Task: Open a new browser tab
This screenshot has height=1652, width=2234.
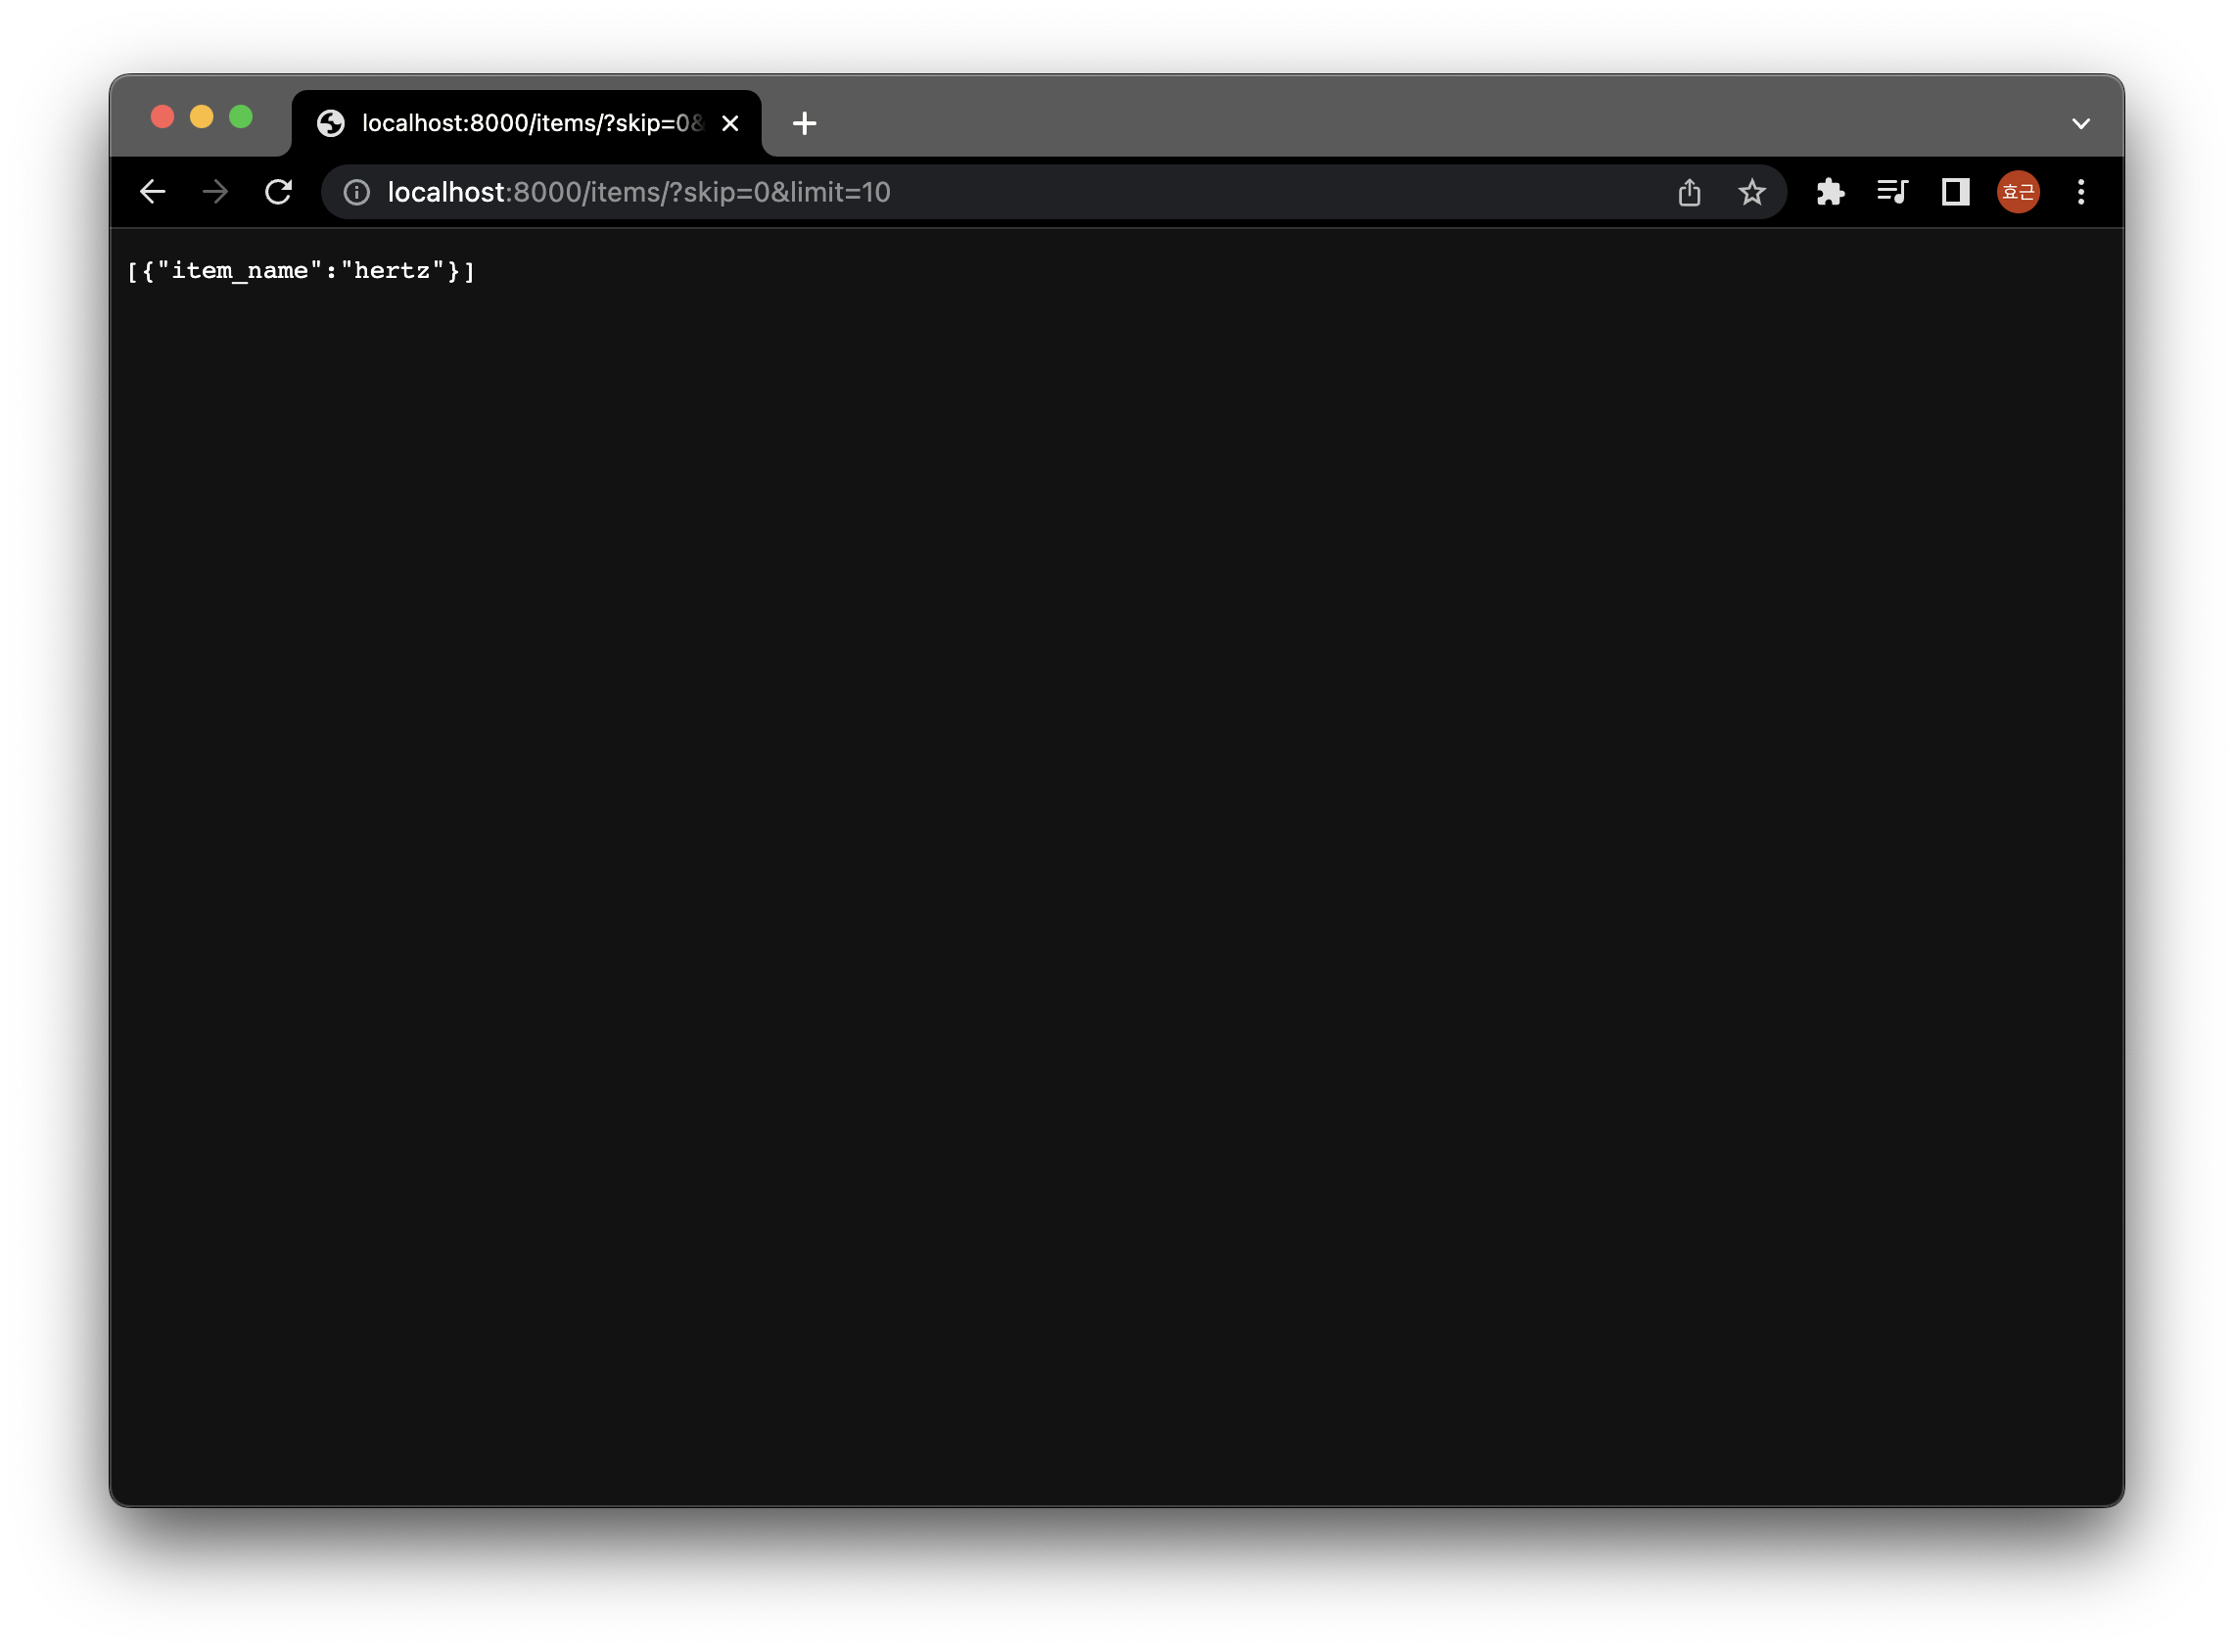Action: point(804,121)
